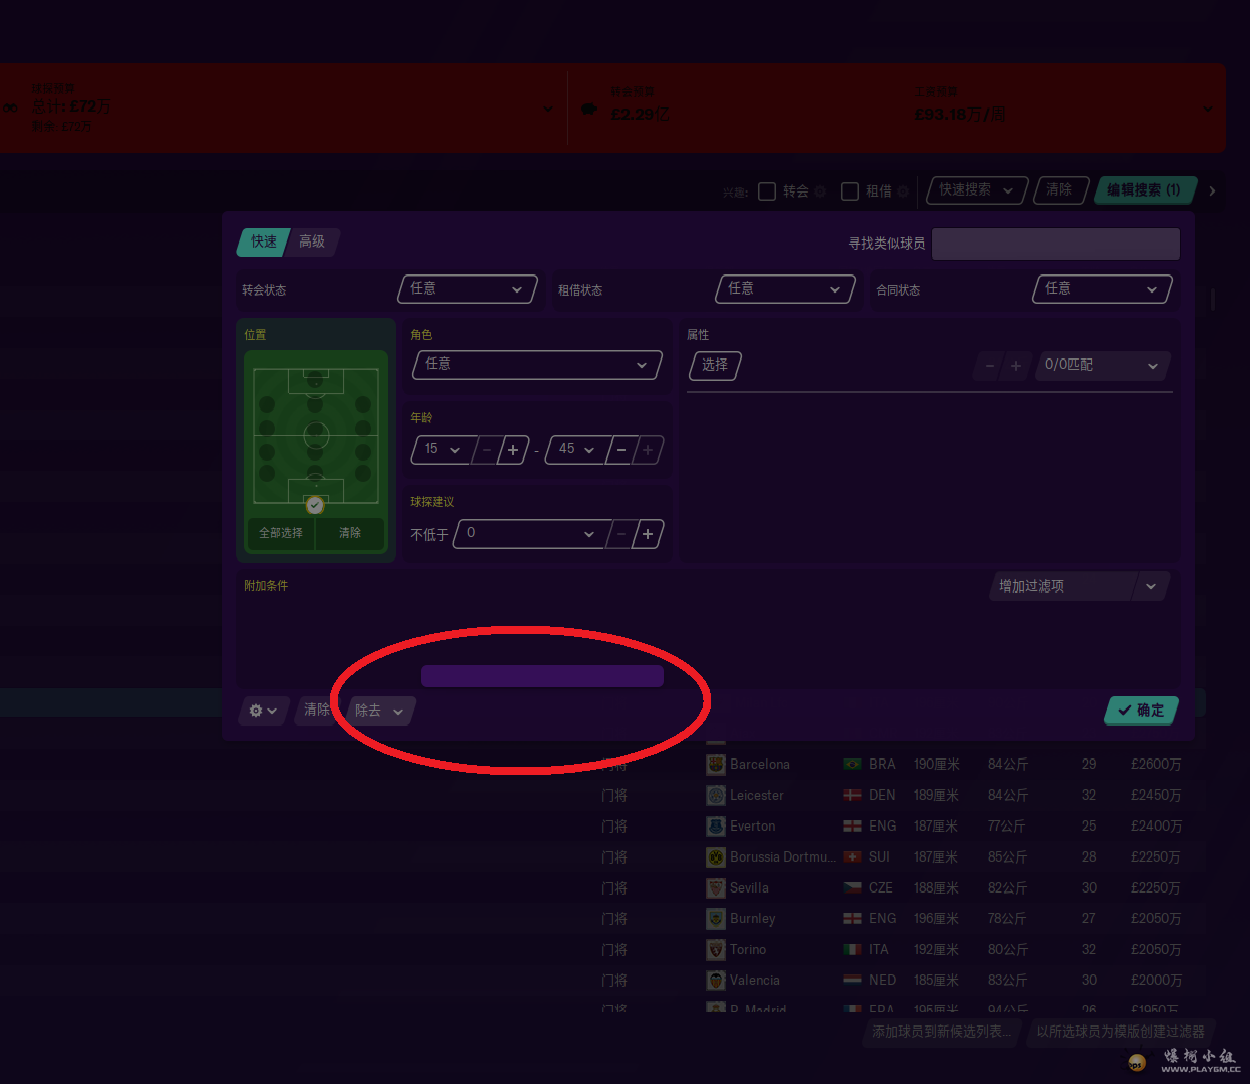Toggle the 转会 interest checkbox
Image resolution: width=1250 pixels, height=1084 pixels.
767,191
